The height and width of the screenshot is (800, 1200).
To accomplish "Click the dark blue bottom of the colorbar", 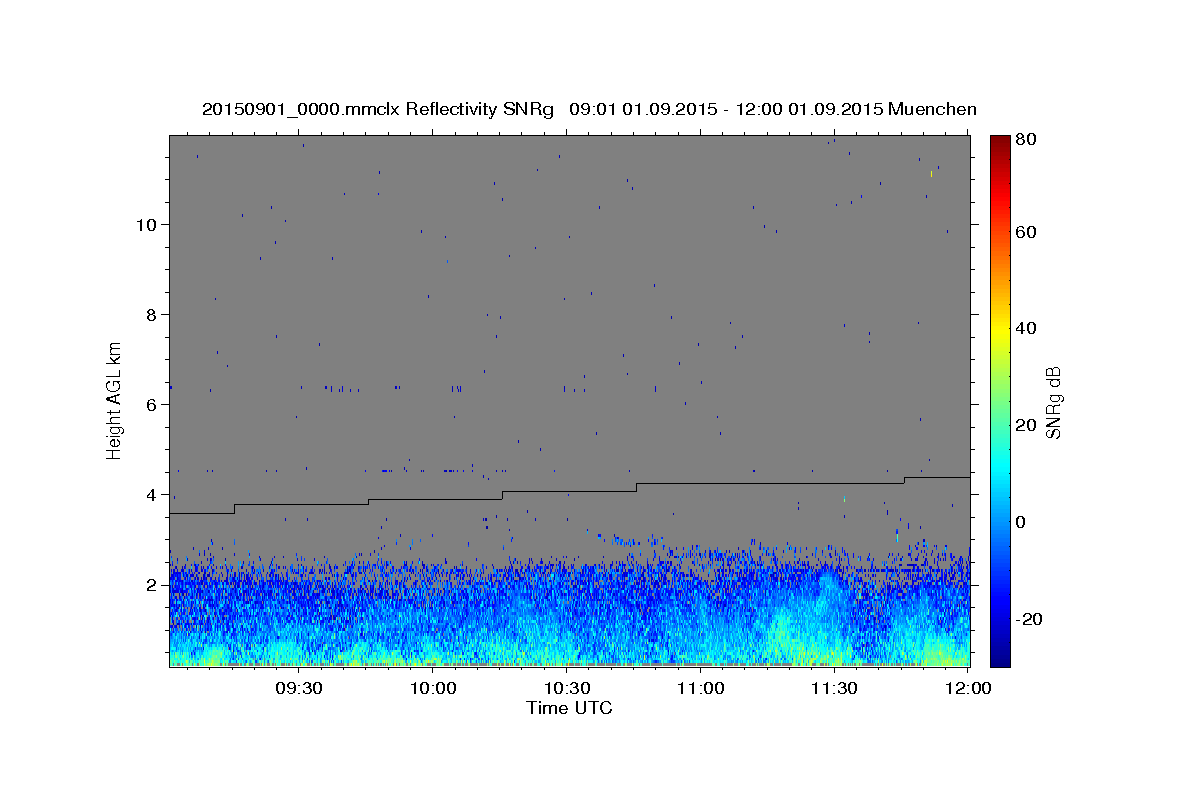I will click(1000, 658).
